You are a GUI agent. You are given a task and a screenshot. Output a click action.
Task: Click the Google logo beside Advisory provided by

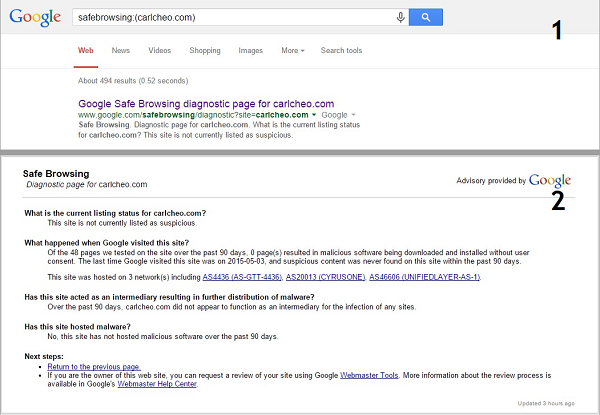(x=550, y=181)
